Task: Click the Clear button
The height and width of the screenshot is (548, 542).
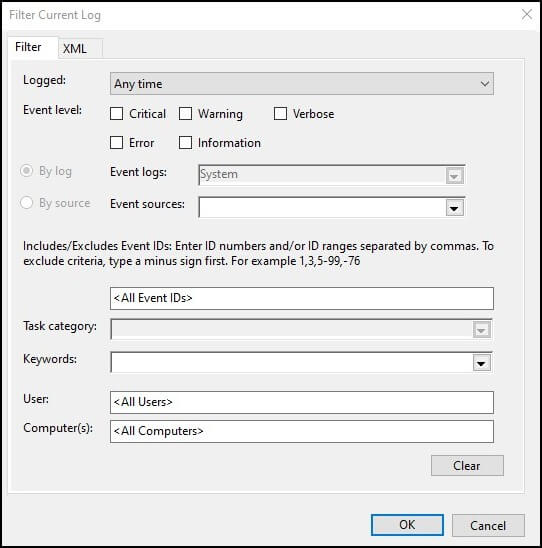Action: click(x=467, y=466)
